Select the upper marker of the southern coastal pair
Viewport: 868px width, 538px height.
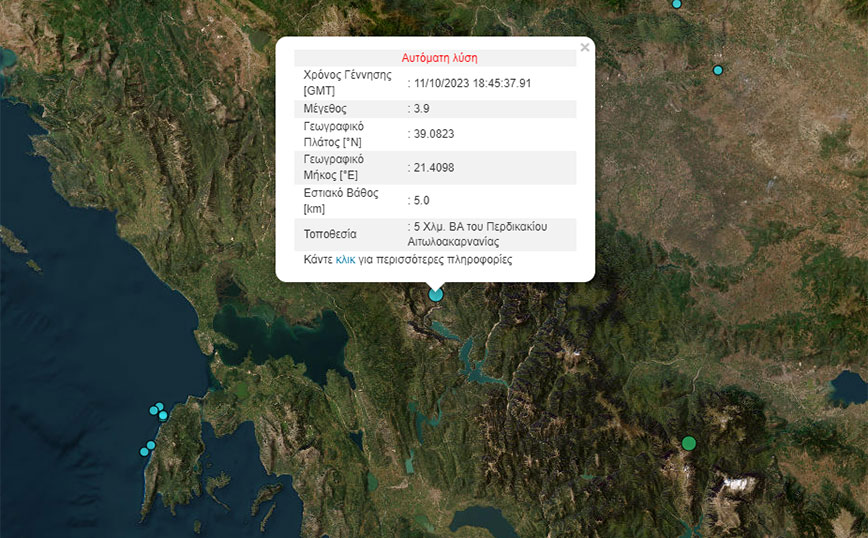(151, 445)
